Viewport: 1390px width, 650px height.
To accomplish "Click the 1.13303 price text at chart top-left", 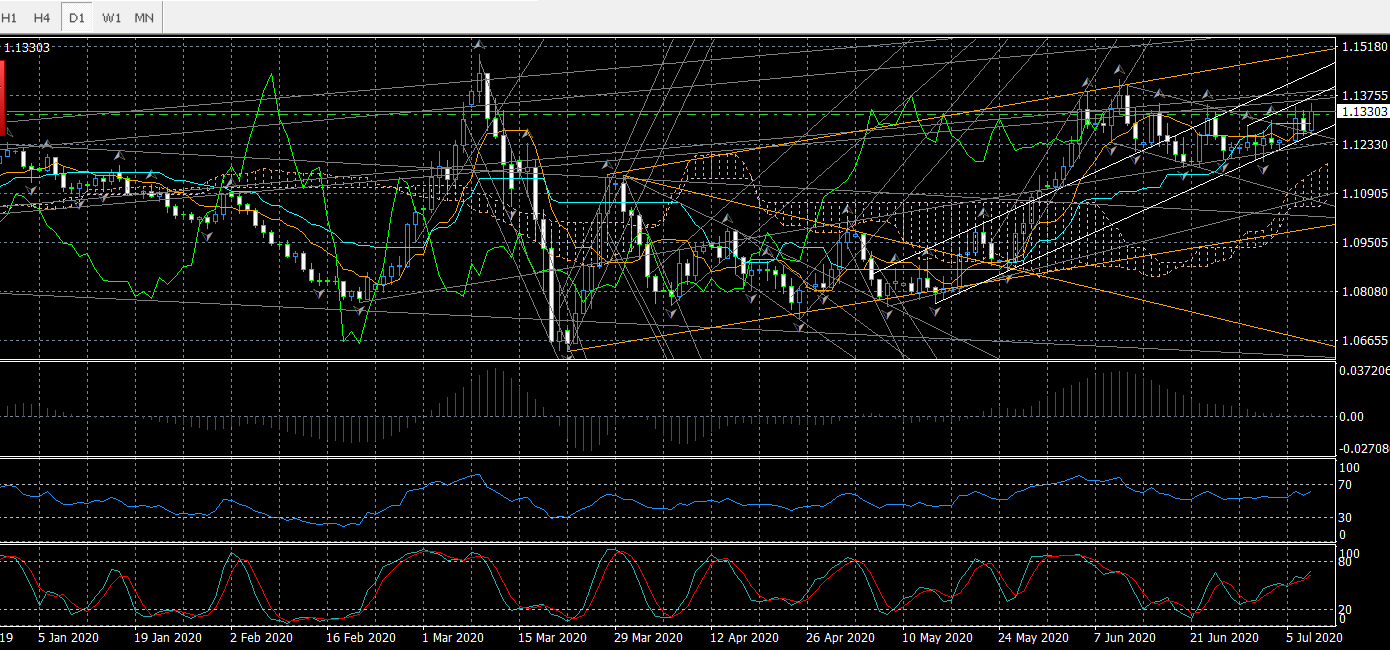I will click(28, 47).
